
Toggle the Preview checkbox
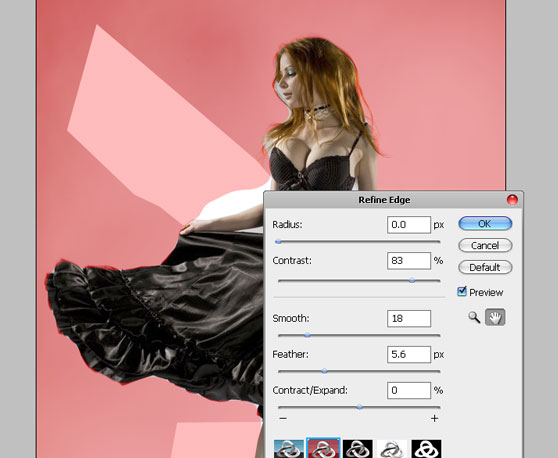462,291
